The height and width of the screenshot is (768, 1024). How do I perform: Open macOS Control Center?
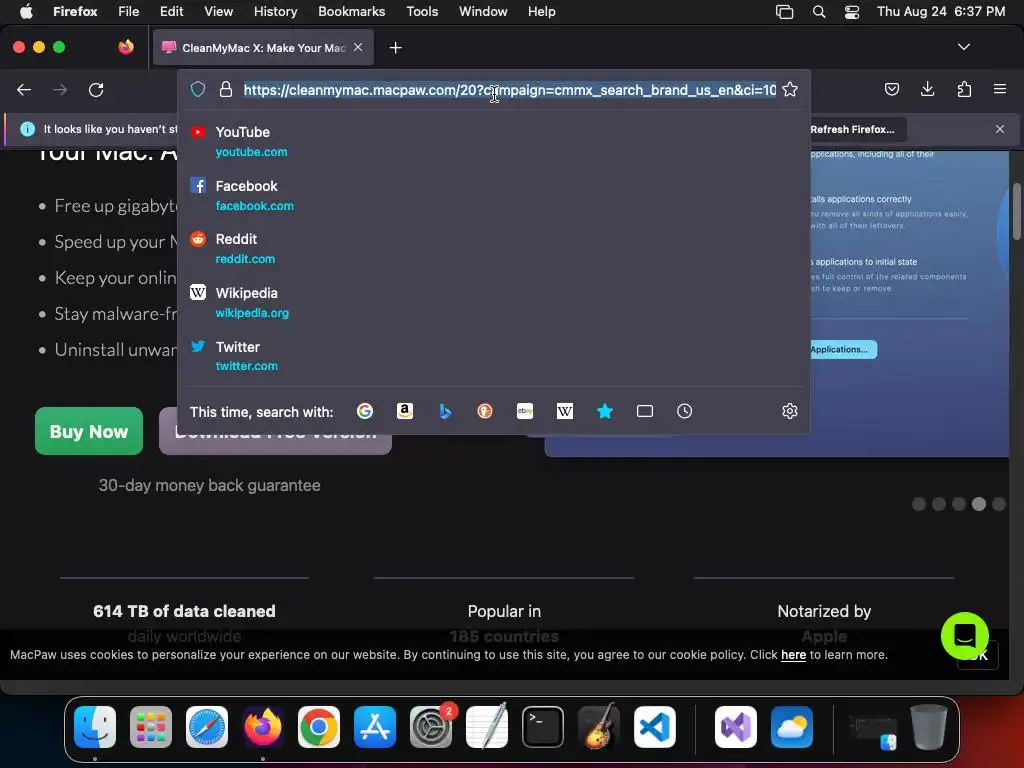tap(852, 11)
